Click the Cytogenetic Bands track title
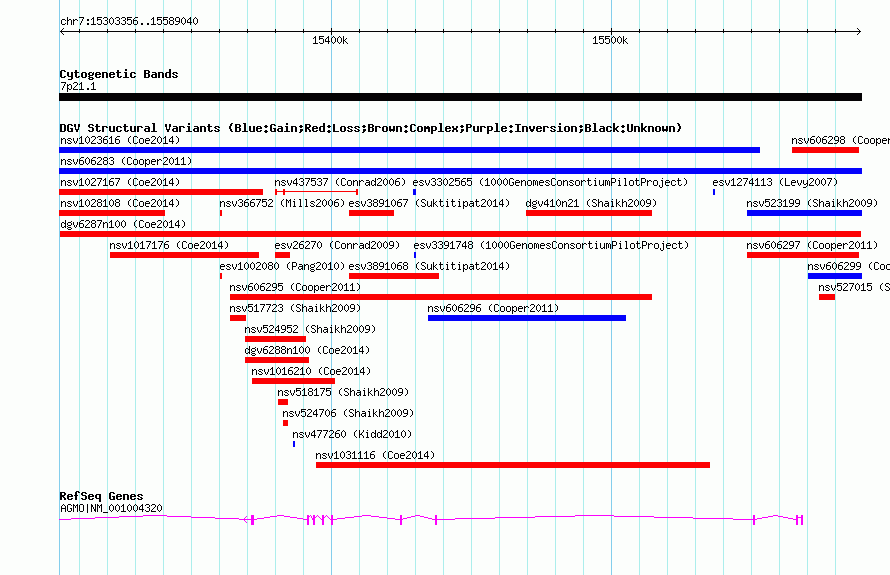This screenshot has width=890, height=575. (x=119, y=74)
